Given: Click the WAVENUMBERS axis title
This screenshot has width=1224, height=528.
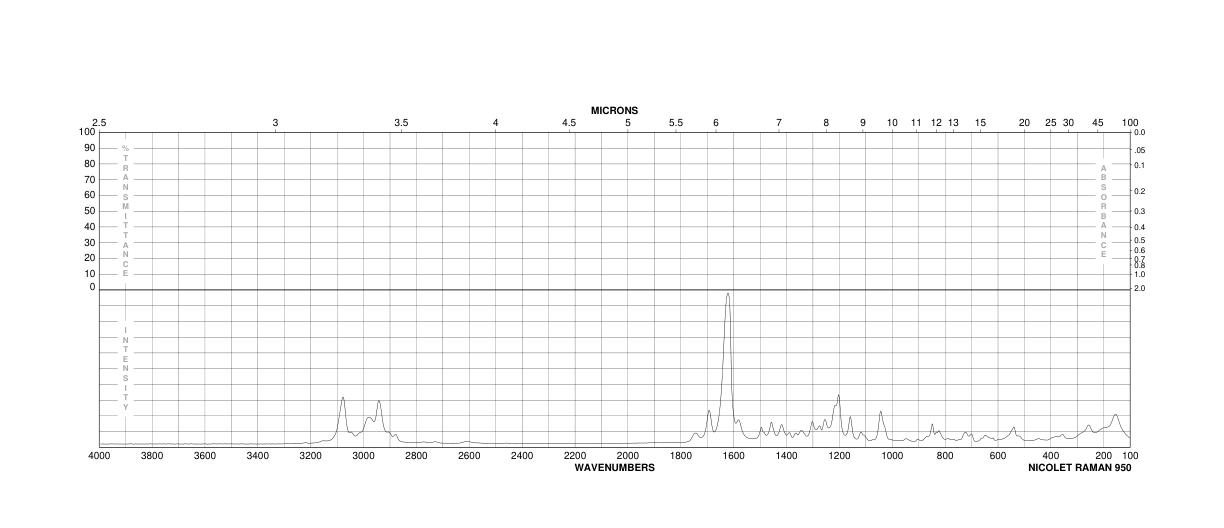Looking at the screenshot, I should pyautogui.click(x=614, y=467).
